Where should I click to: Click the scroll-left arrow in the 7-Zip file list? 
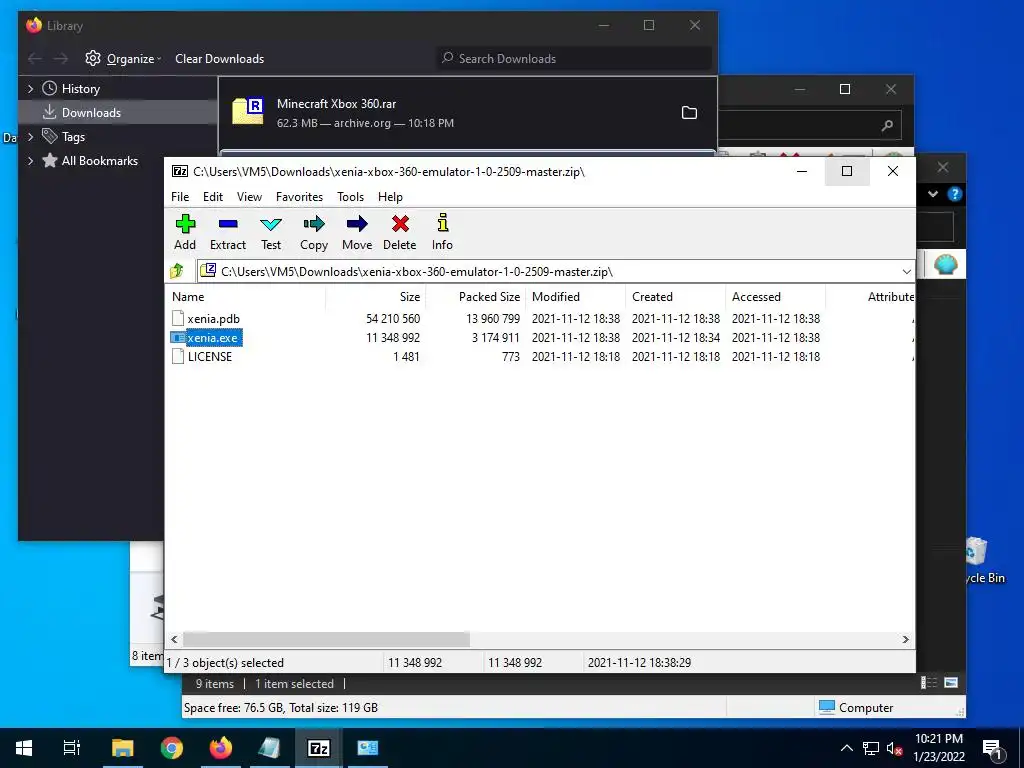coord(174,639)
